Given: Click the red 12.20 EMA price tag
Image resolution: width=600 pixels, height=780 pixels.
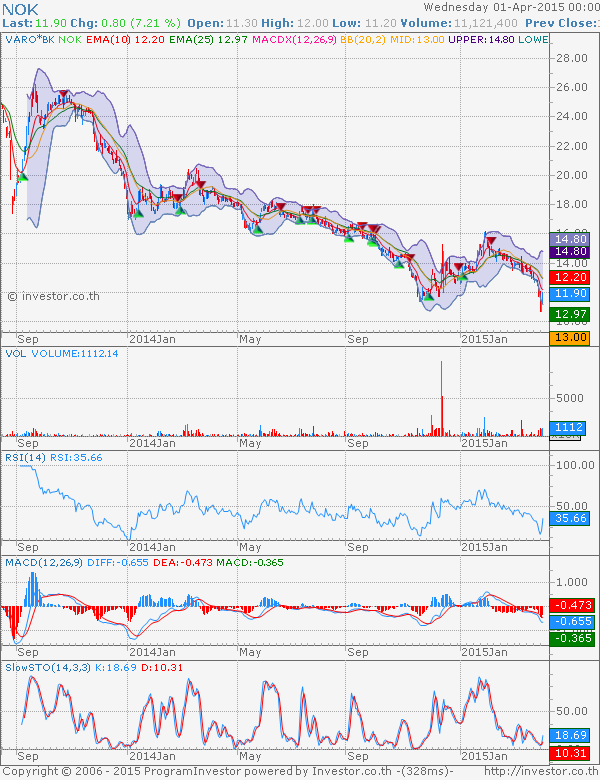Looking at the screenshot, I should 570,277.
